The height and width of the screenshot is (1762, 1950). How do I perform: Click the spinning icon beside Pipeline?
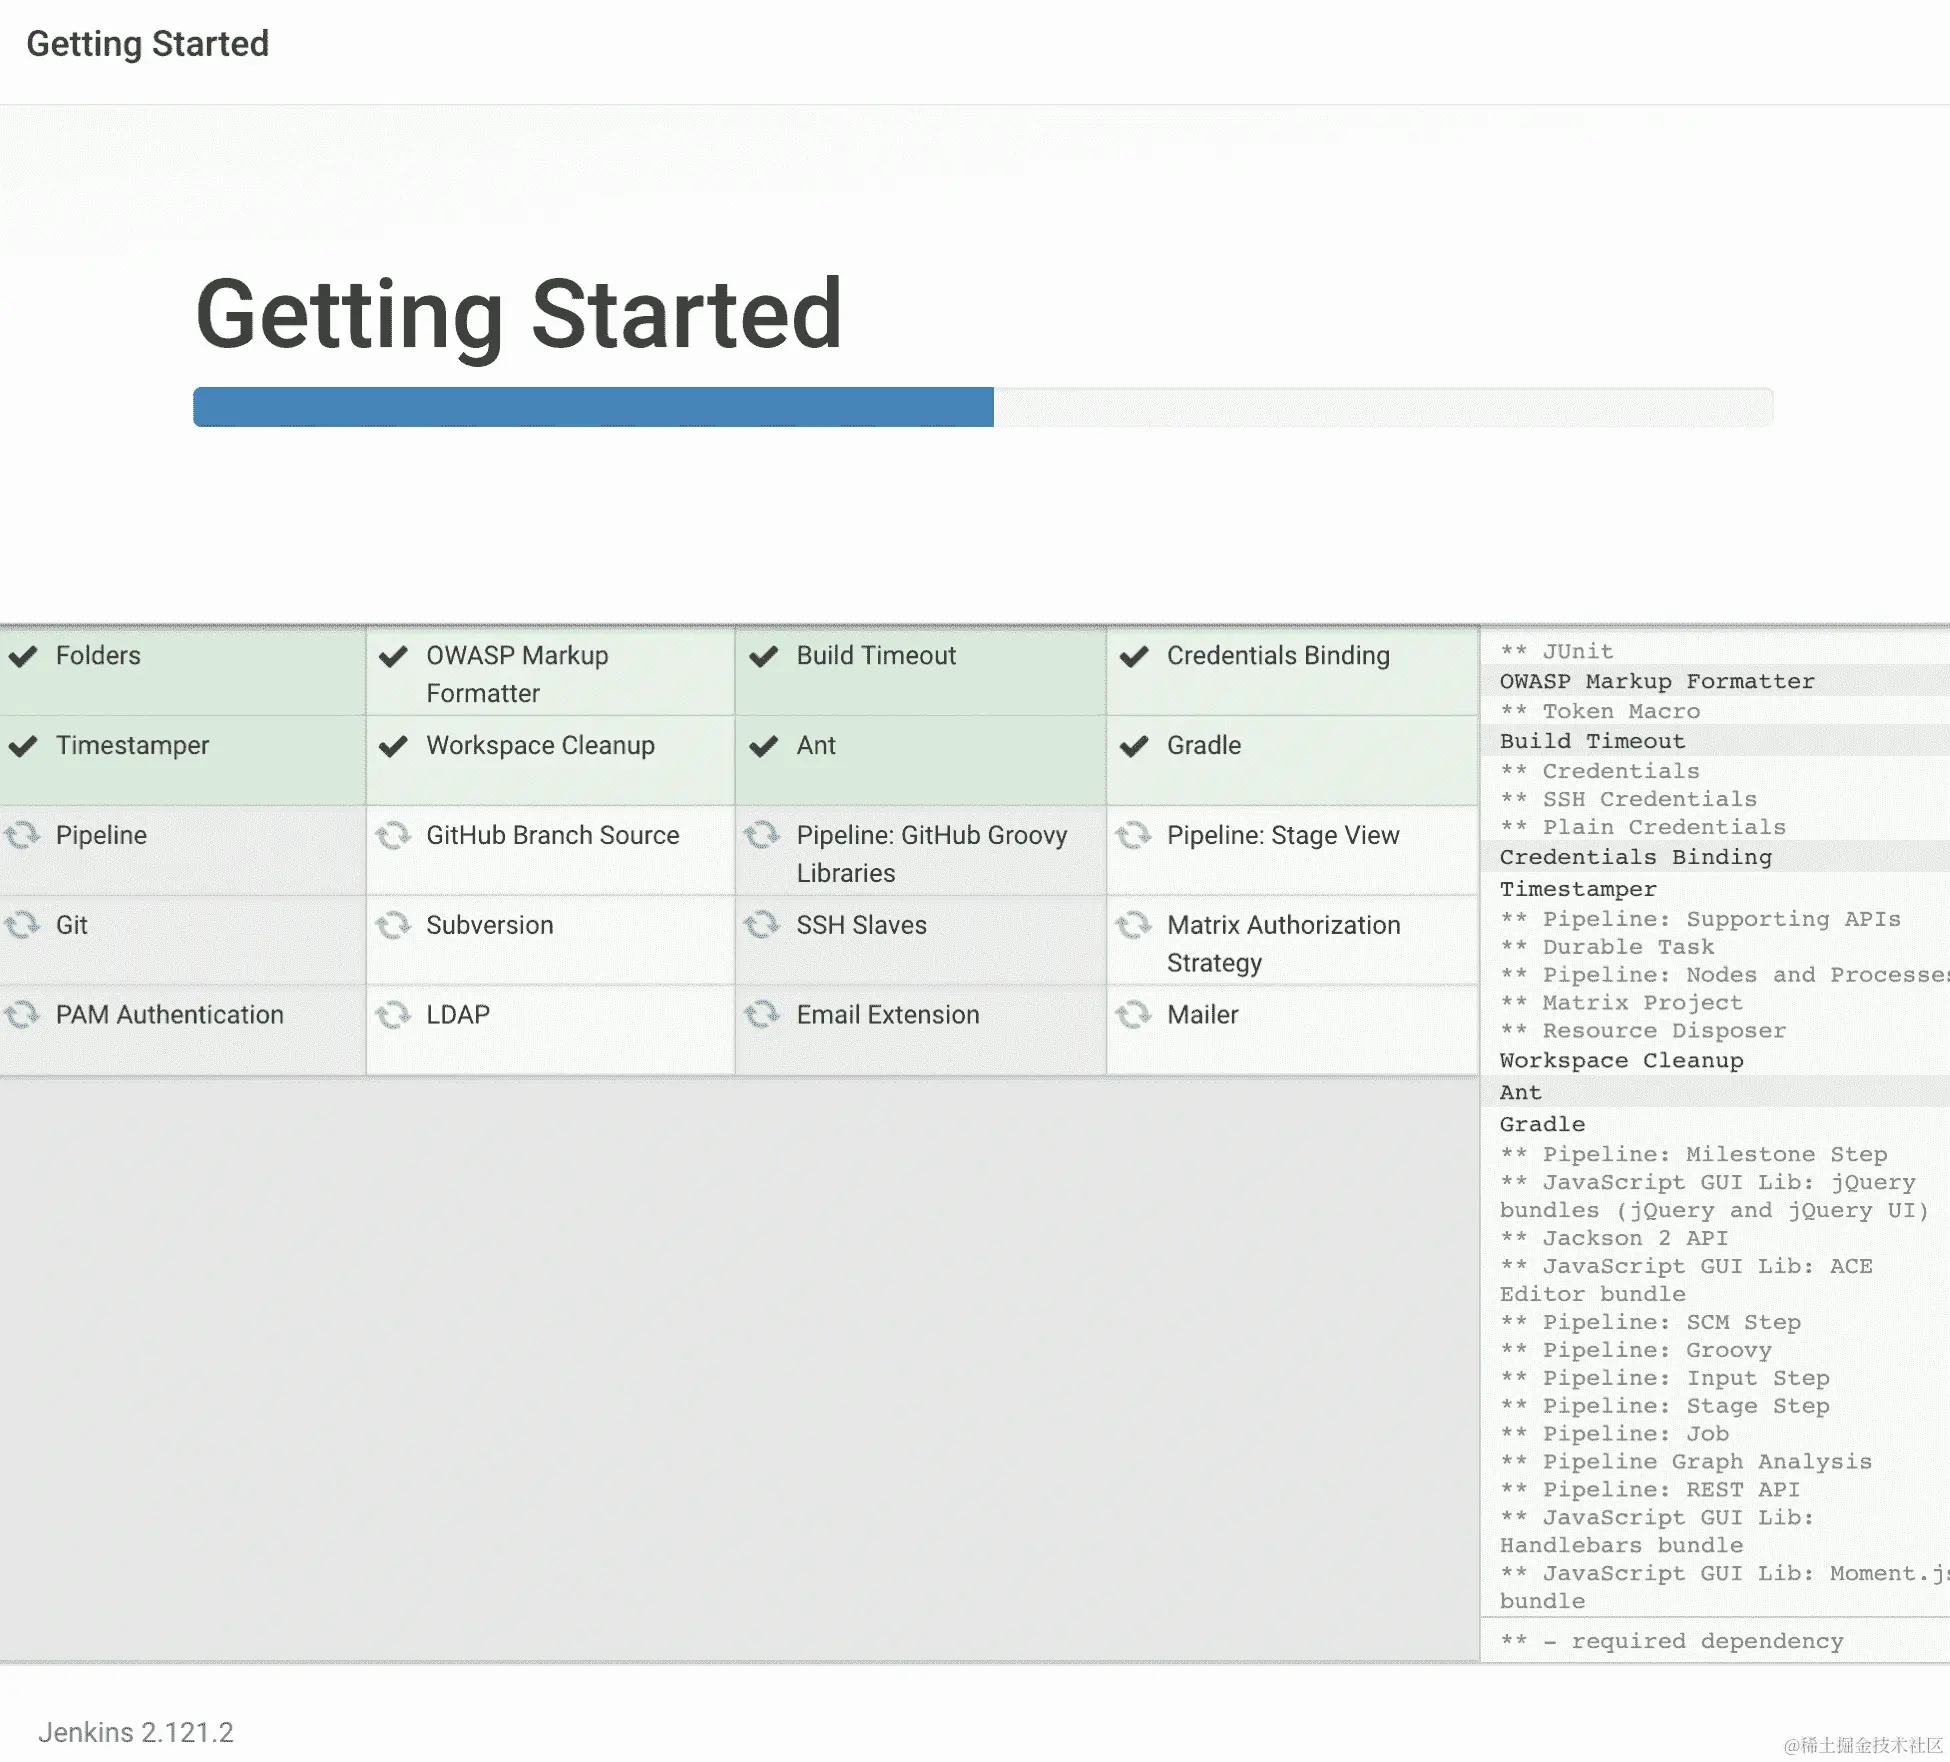22,835
